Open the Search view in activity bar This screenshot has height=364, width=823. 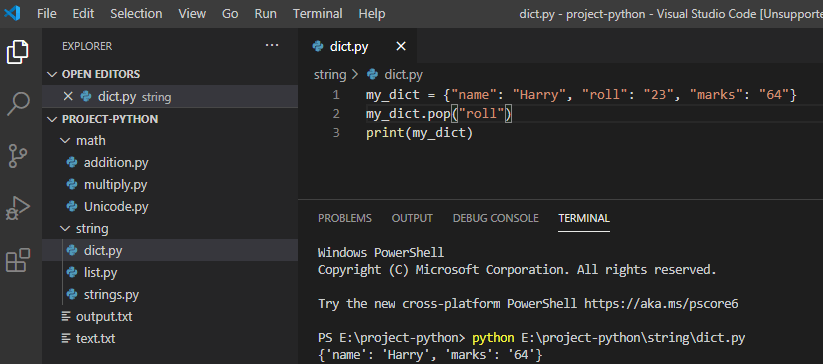coord(17,103)
